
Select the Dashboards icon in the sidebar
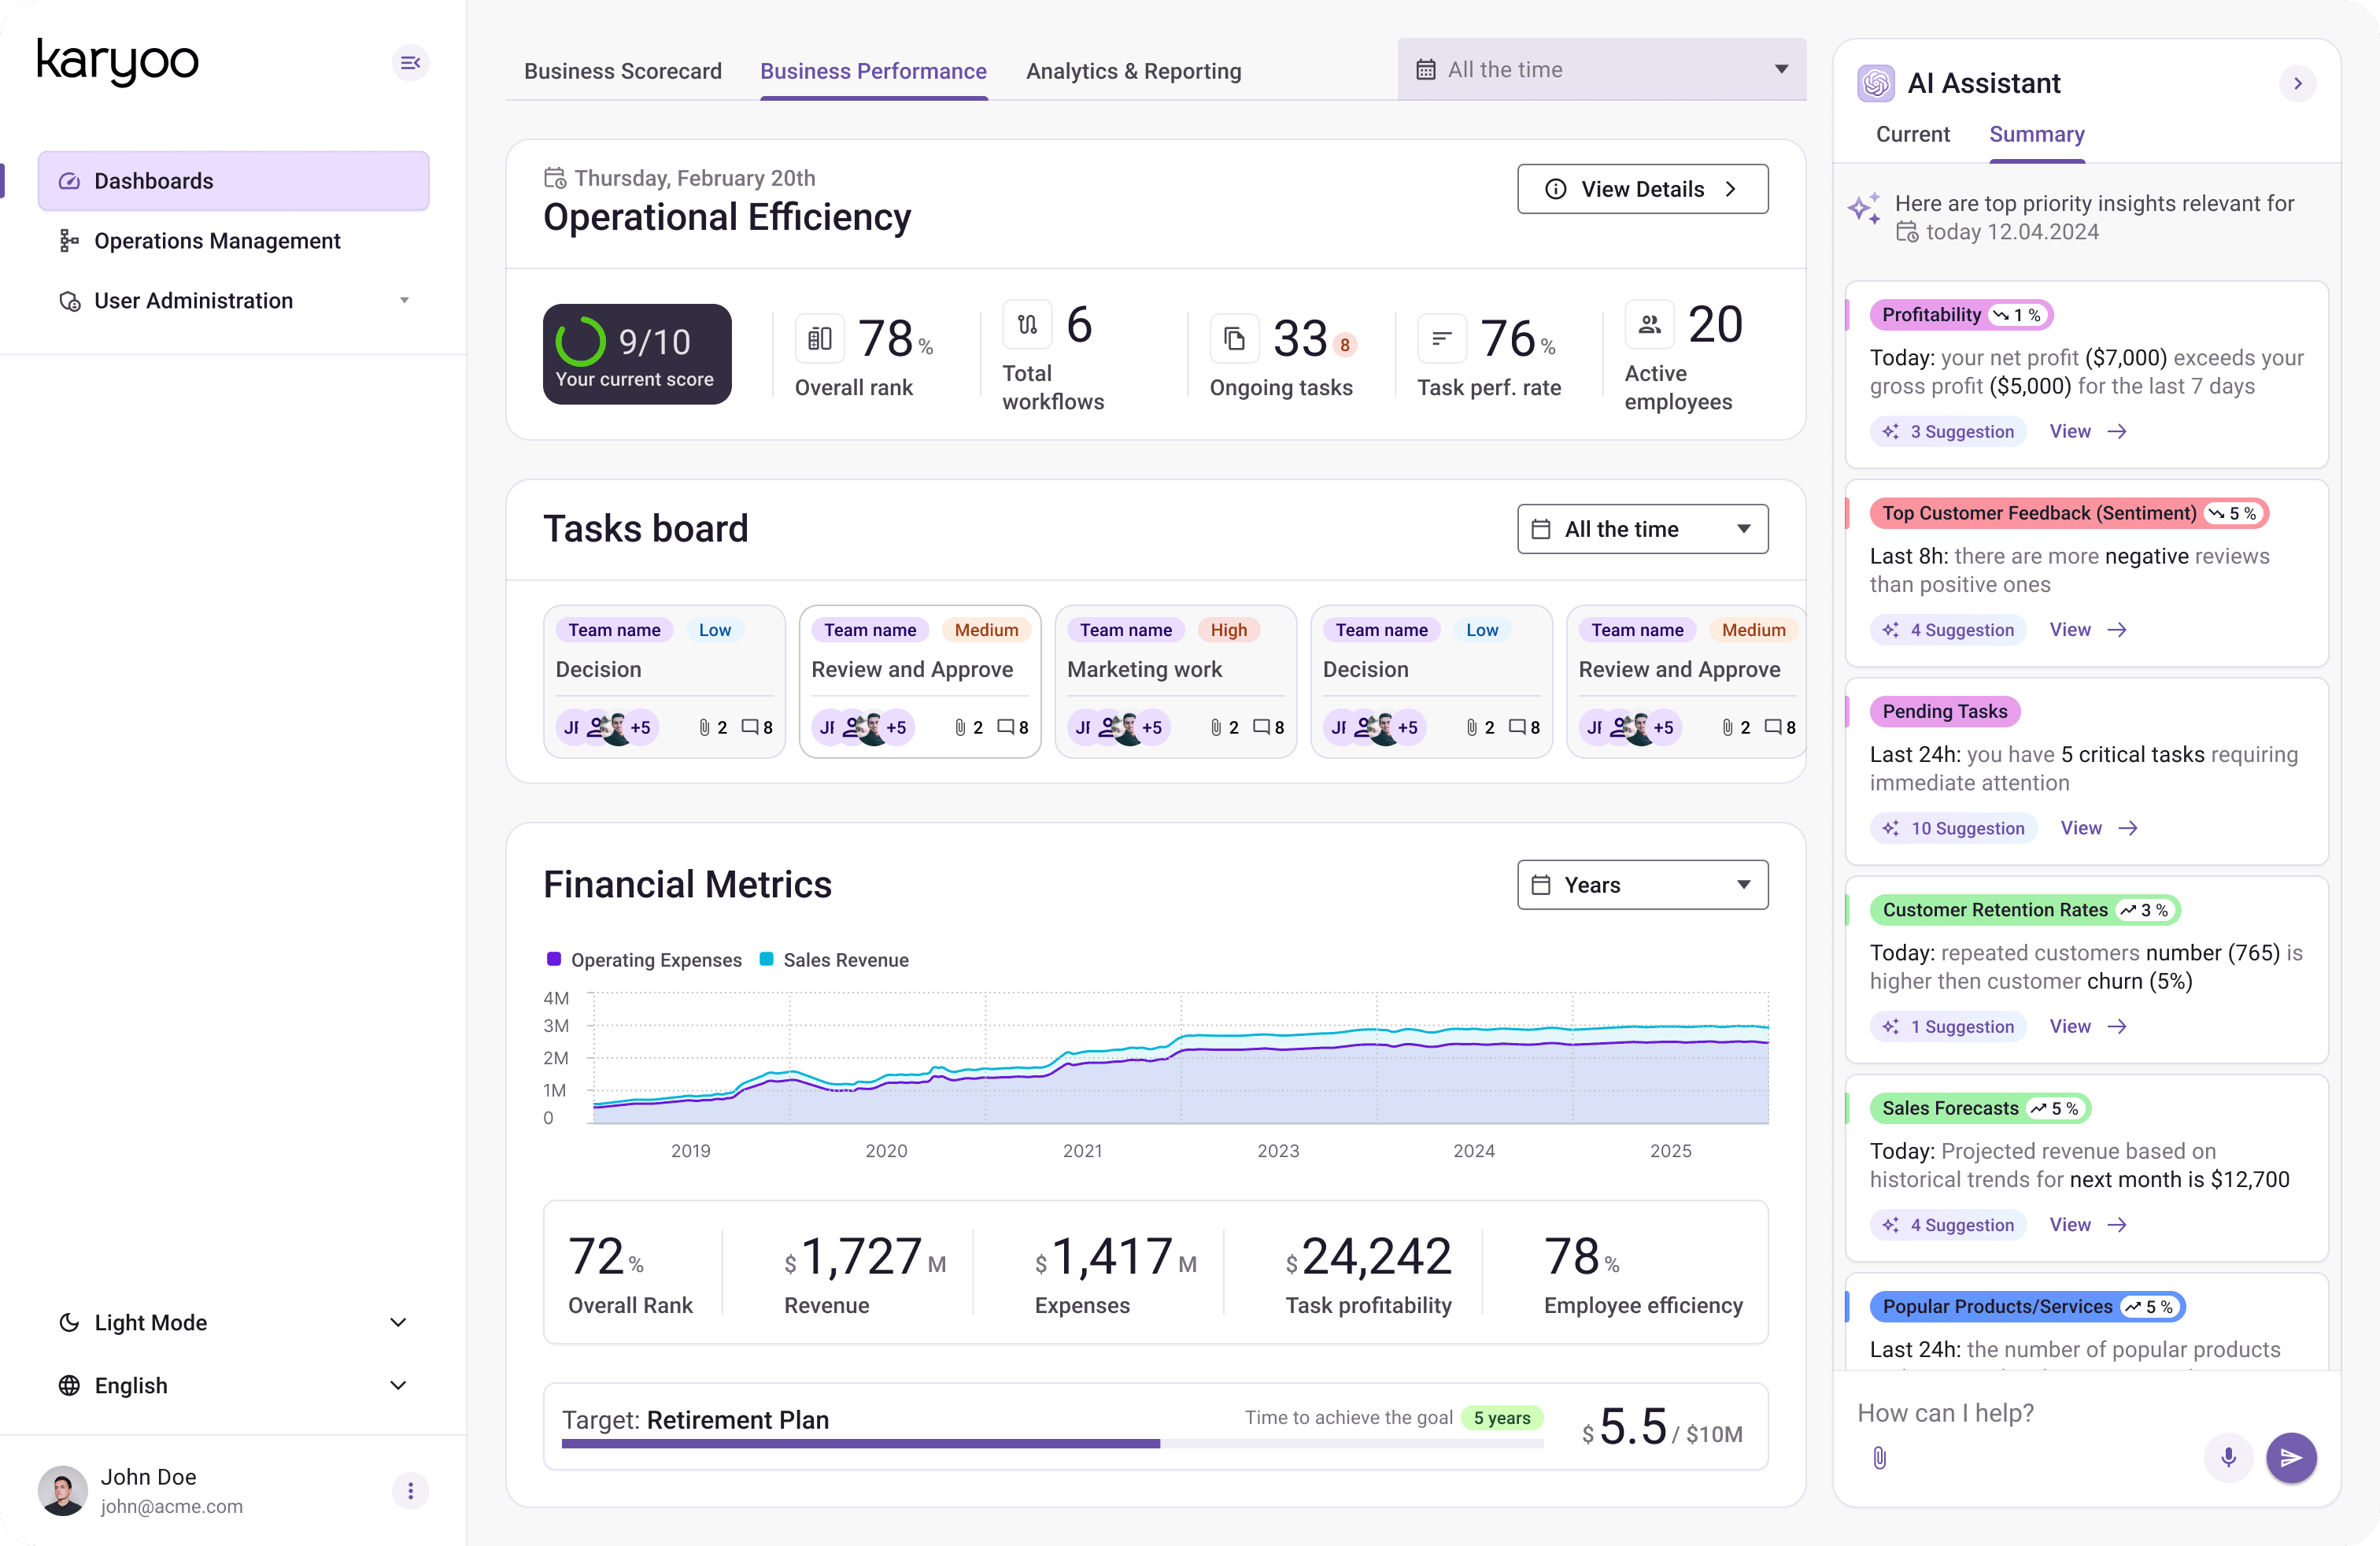point(68,181)
